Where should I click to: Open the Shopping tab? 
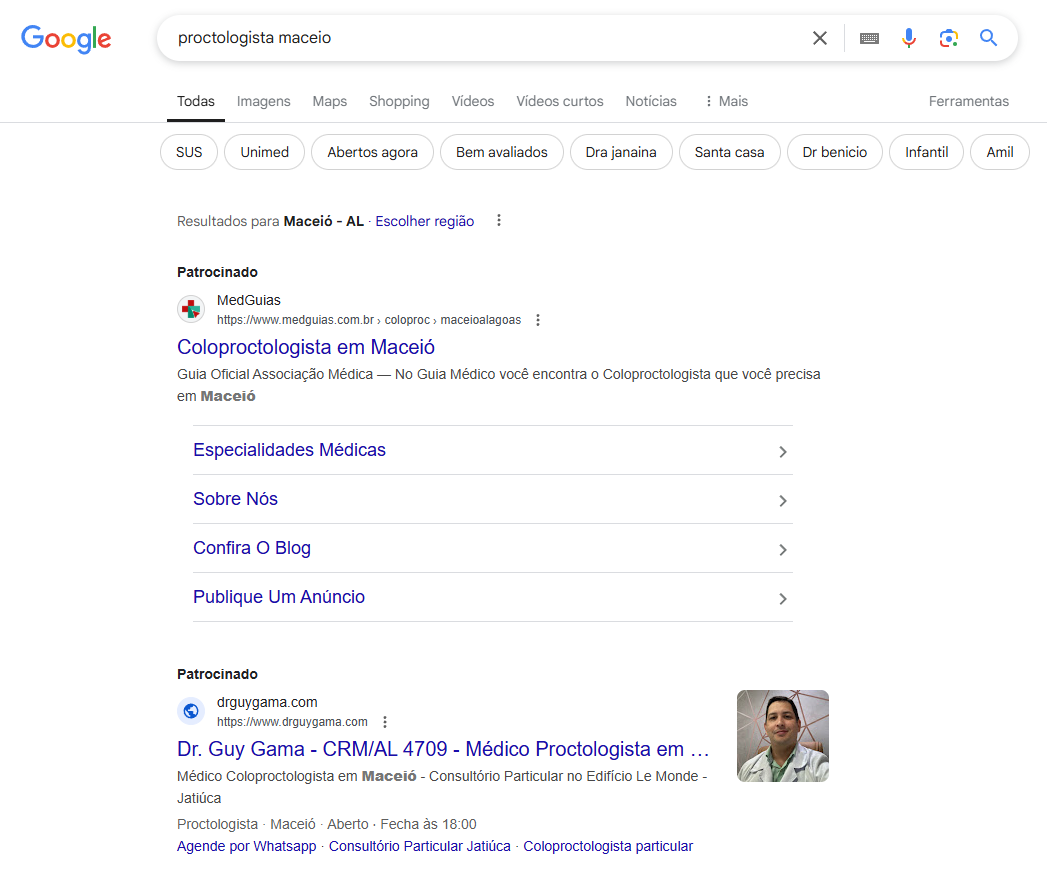tap(399, 101)
